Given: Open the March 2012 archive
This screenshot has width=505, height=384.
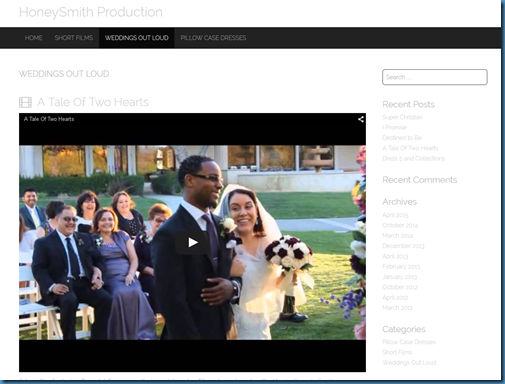Looking at the screenshot, I should tap(398, 308).
